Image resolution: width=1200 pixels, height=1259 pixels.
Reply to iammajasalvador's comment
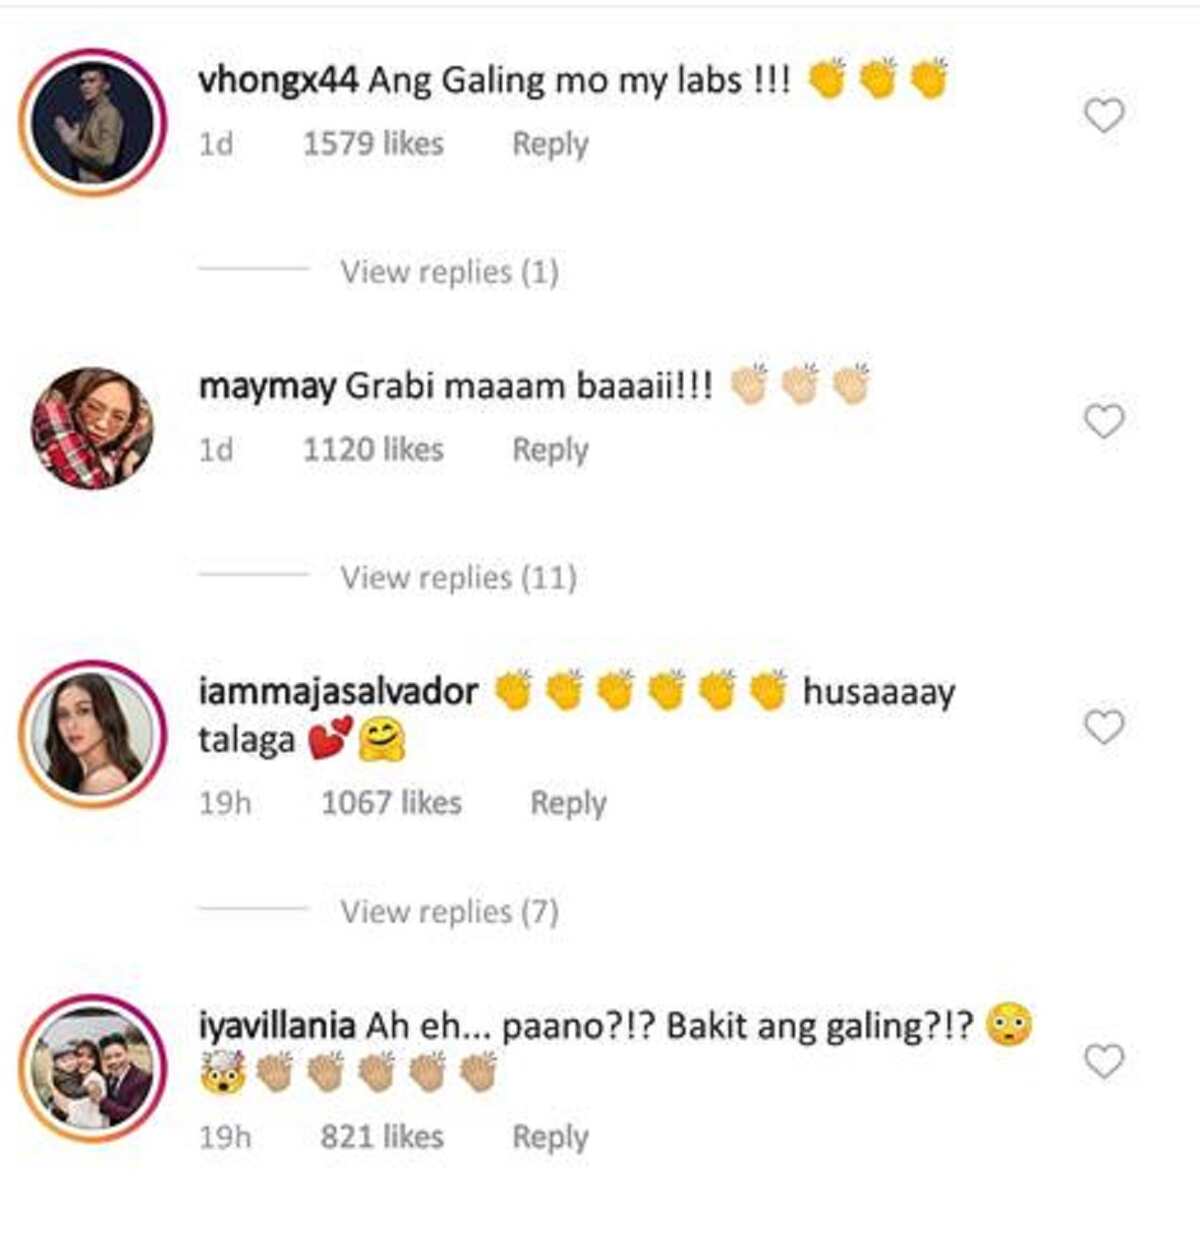click(x=568, y=803)
